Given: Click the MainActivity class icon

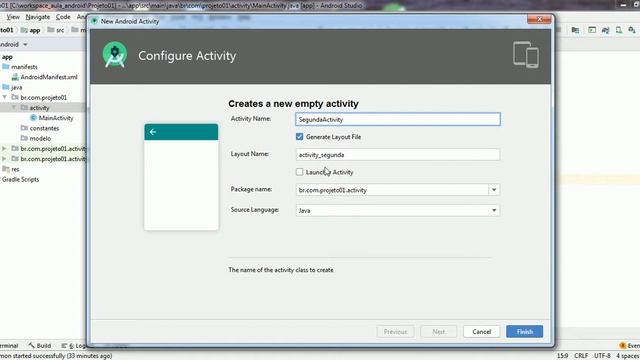Looking at the screenshot, I should click(x=33, y=118).
